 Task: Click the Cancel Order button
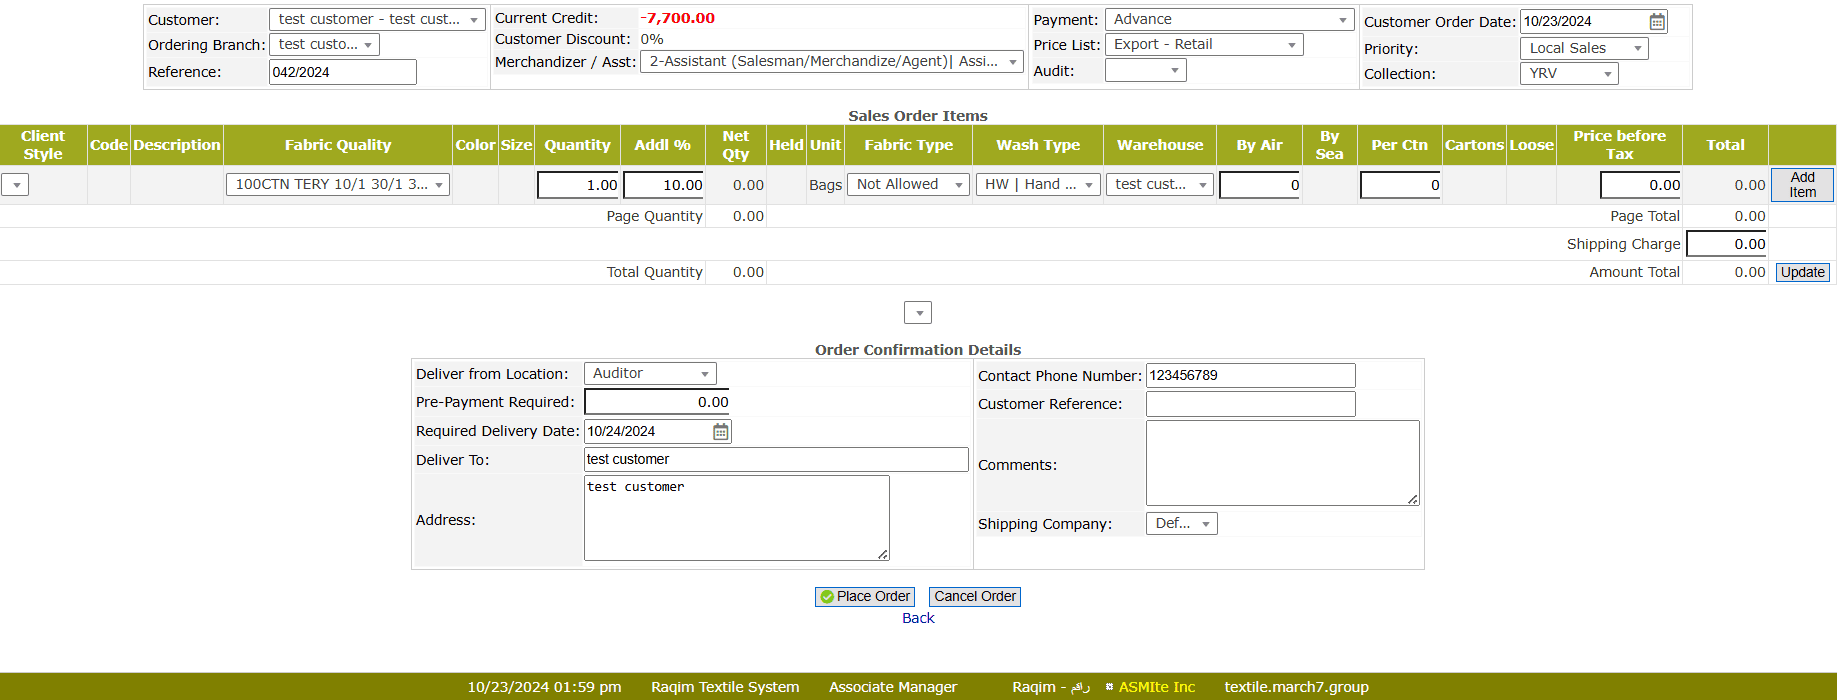coord(974,596)
